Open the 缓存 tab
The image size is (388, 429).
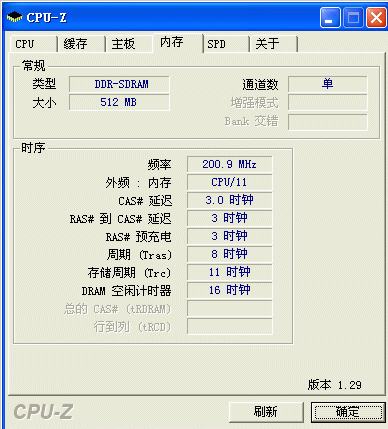coord(81,44)
